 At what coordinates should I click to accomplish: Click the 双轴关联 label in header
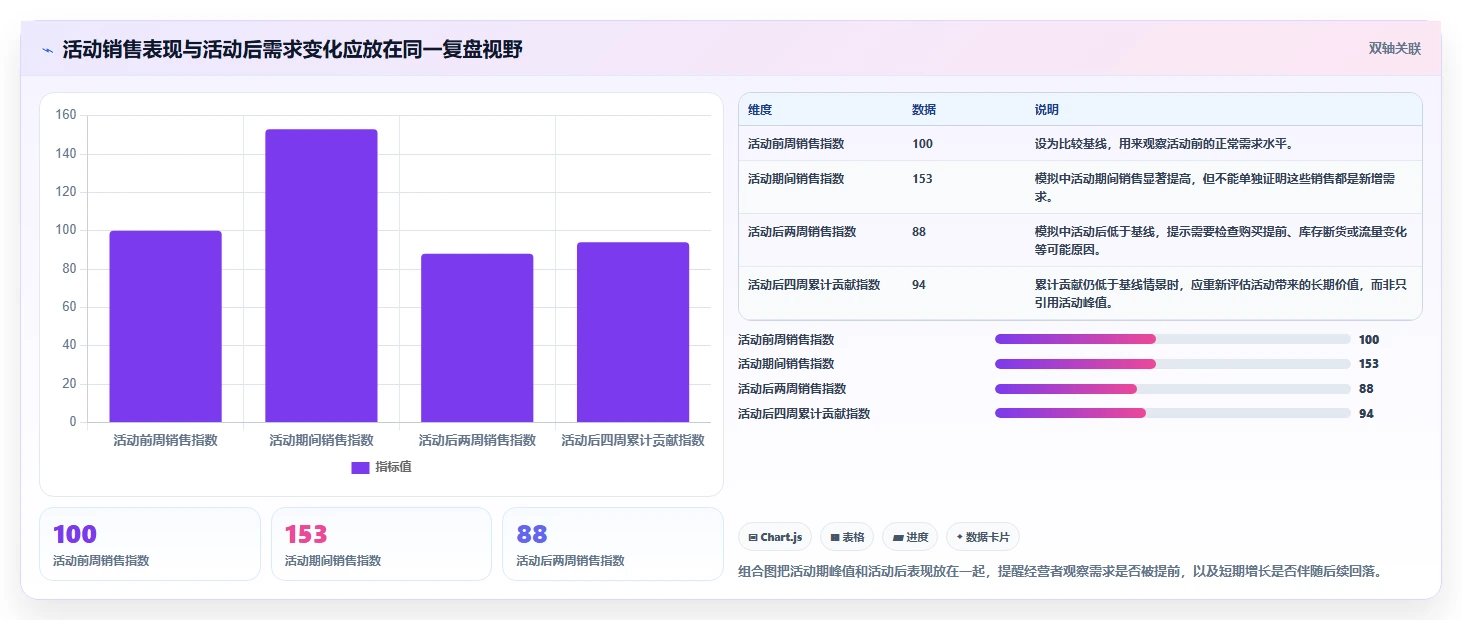pos(1395,49)
